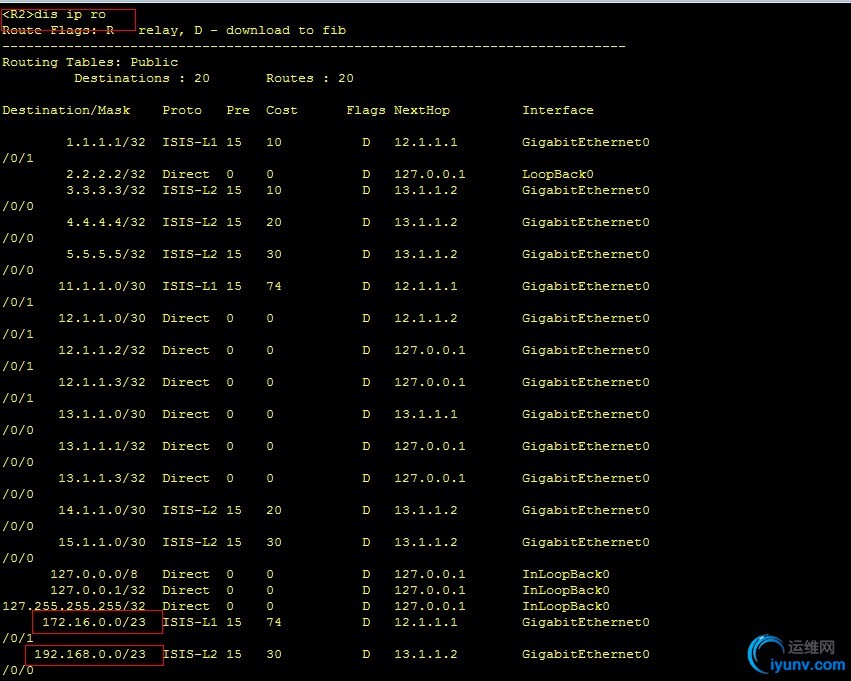Select the 'Routing Tables: Public' text
Viewport: 851px width, 681px height.
point(90,62)
